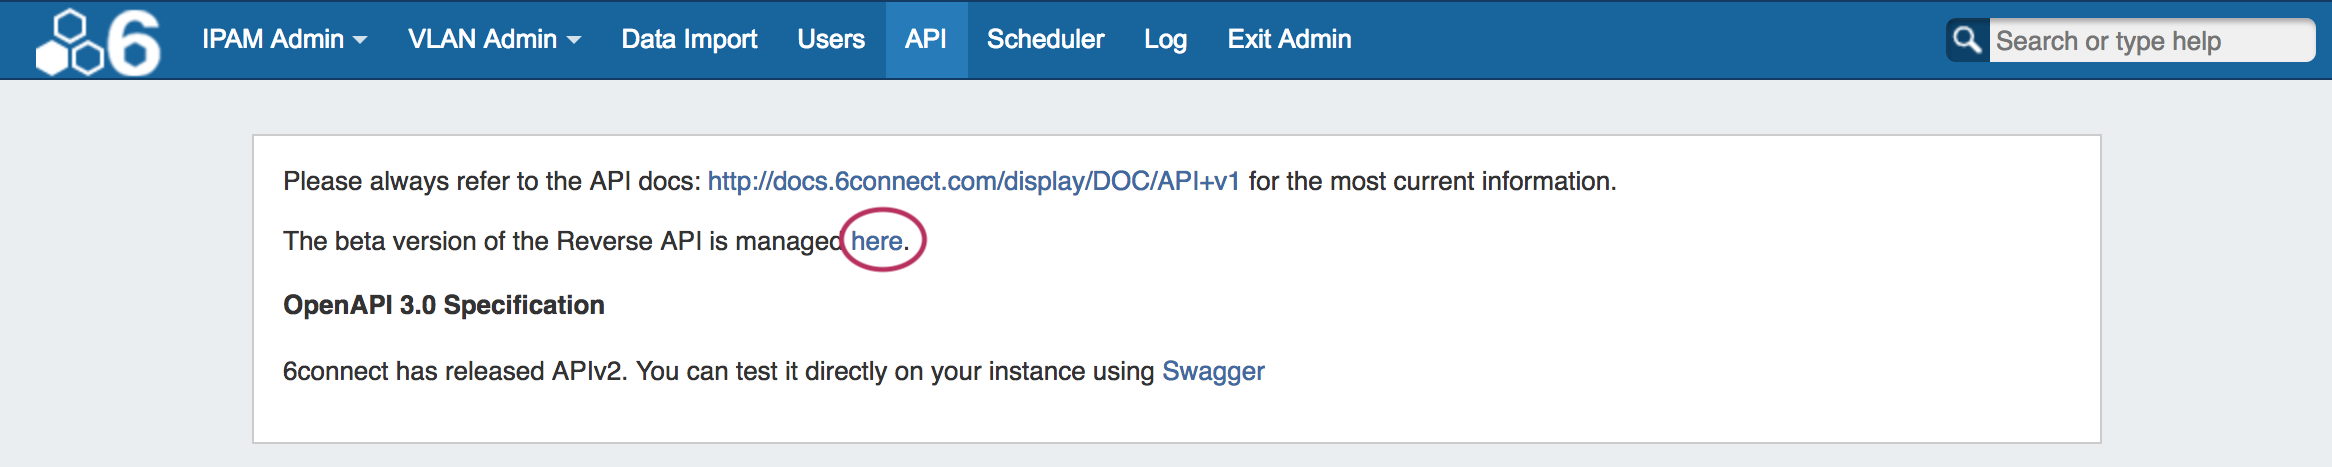2332x467 pixels.
Task: Click the OpenAPI 3.0 Specification heading
Action: pyautogui.click(x=444, y=305)
